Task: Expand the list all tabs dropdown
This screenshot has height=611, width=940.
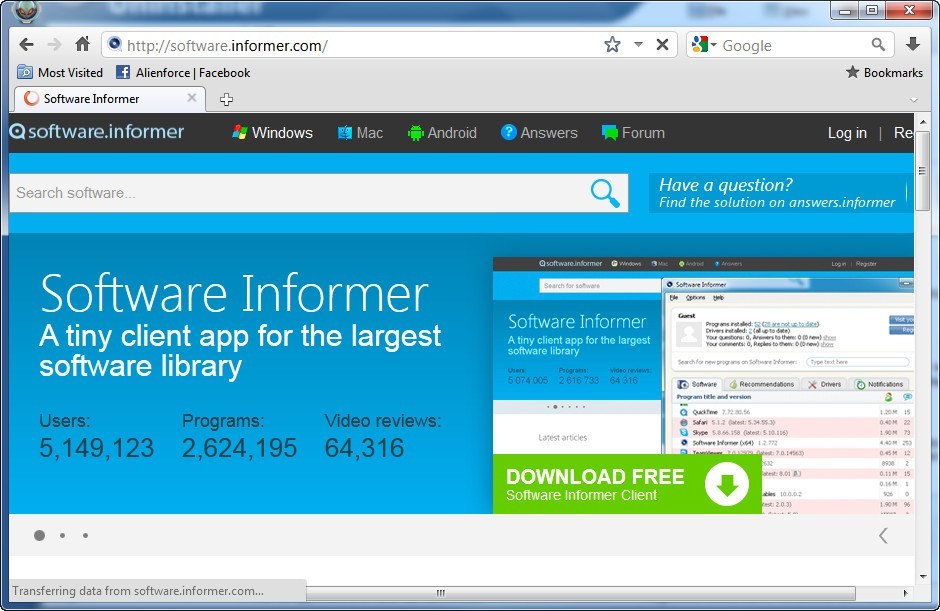Action: (913, 100)
